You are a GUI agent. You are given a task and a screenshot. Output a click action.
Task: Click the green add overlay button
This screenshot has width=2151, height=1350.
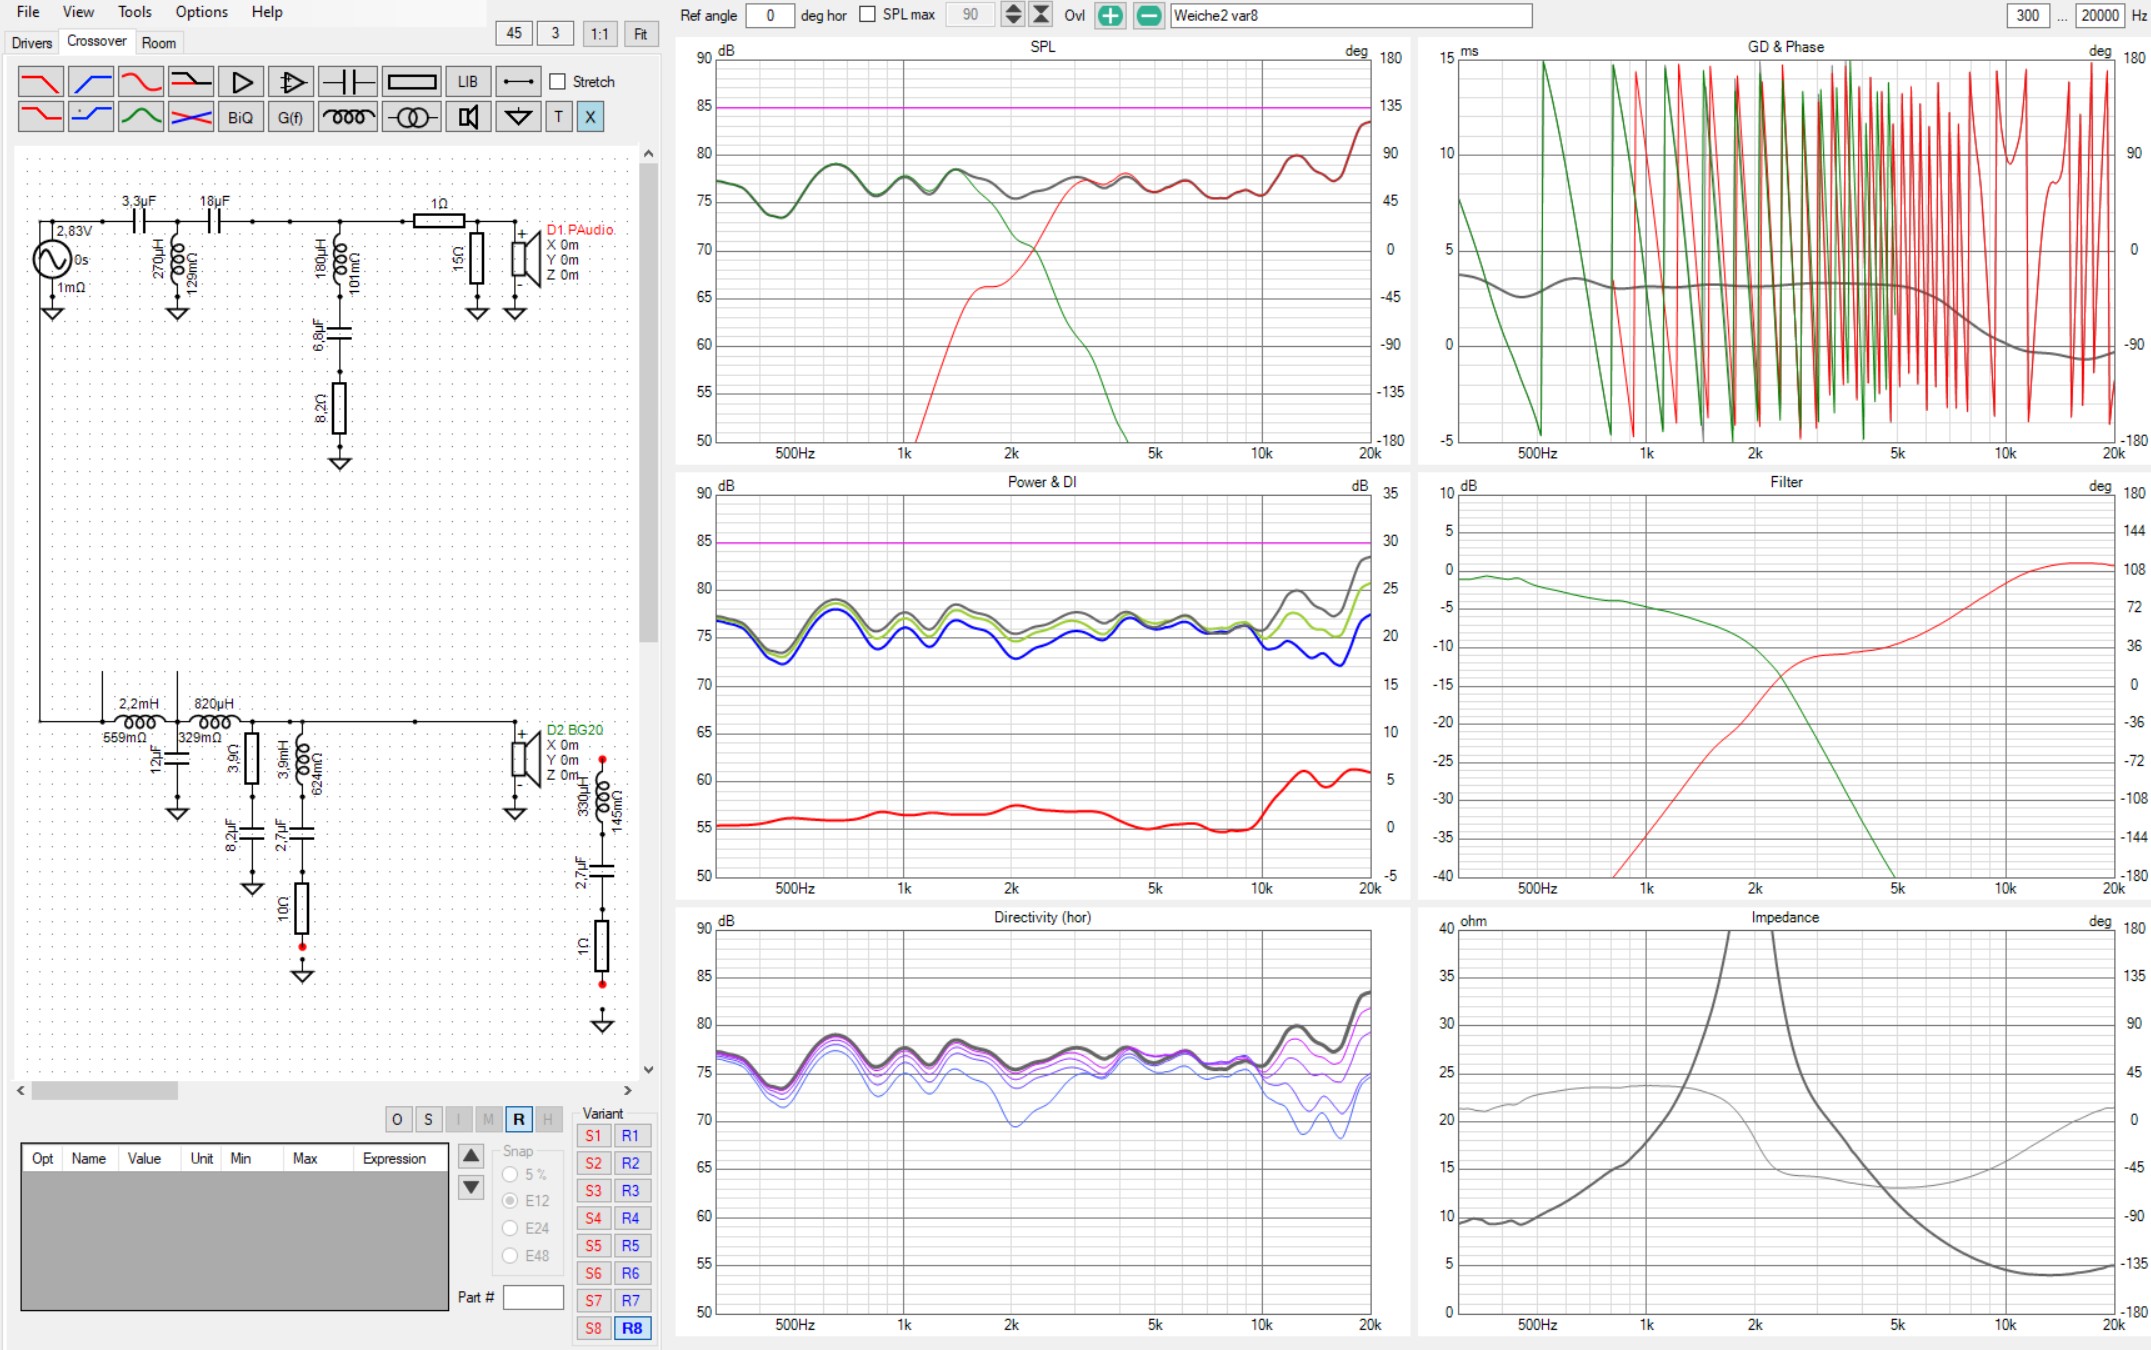pos(1109,15)
